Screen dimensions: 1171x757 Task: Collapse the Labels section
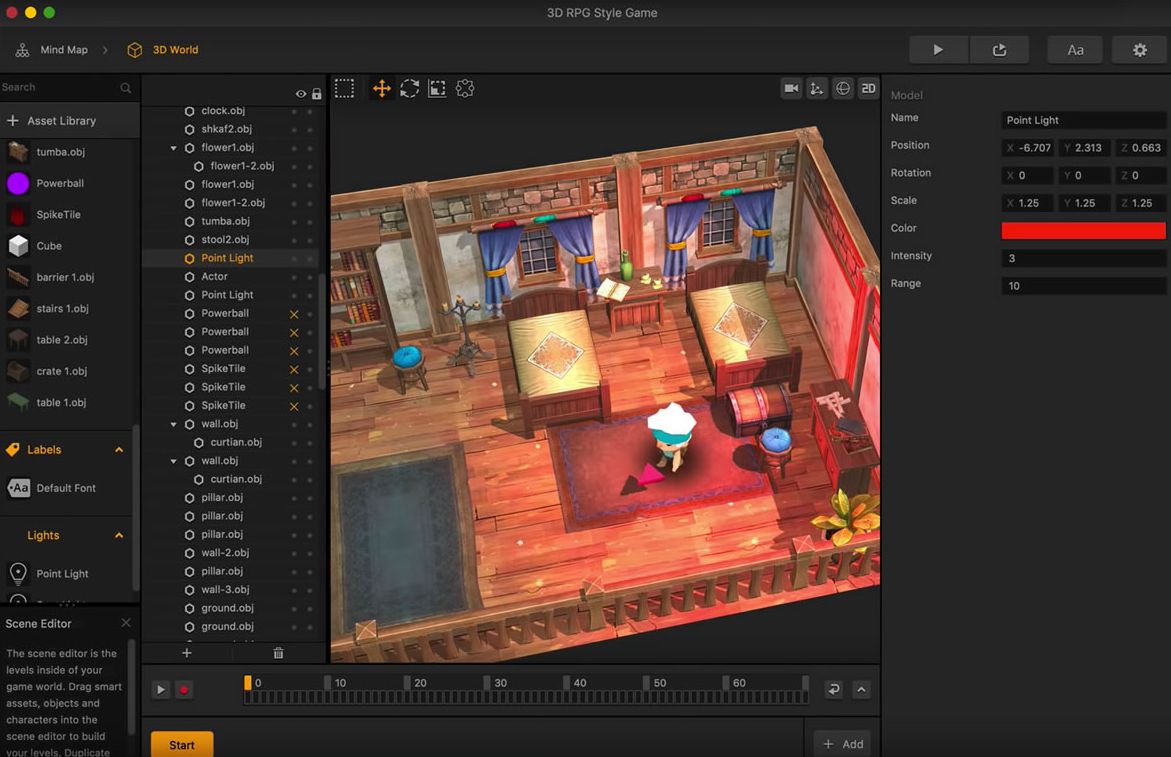119,449
